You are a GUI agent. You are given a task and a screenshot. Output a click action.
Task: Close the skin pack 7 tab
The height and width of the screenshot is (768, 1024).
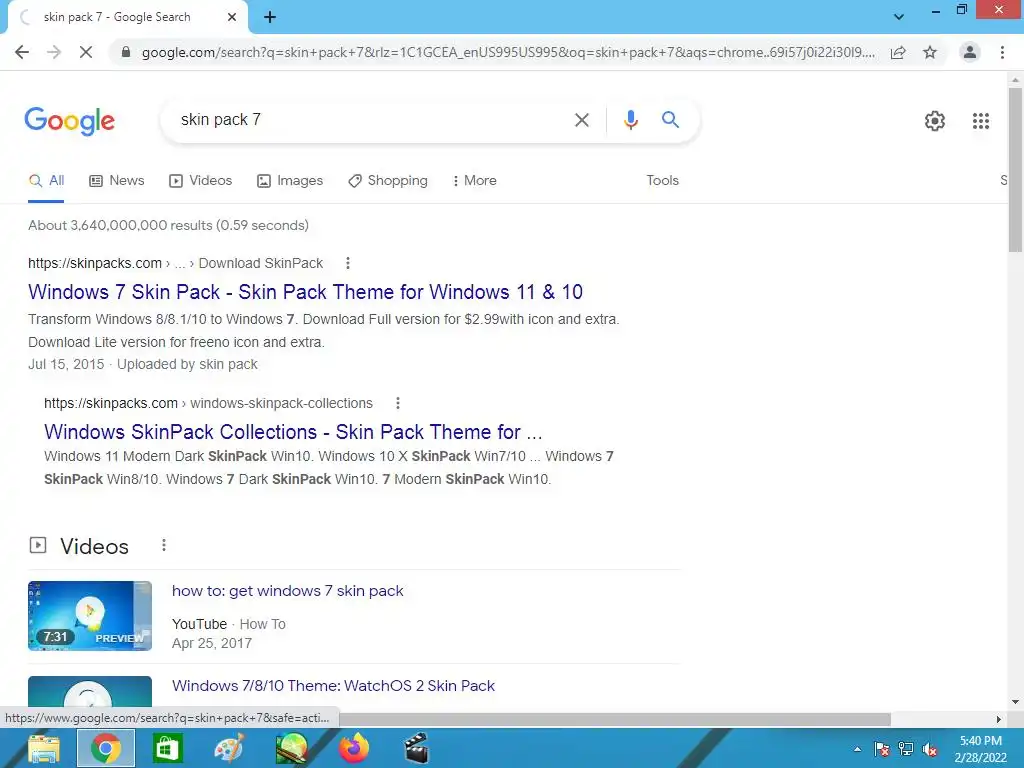tap(232, 17)
